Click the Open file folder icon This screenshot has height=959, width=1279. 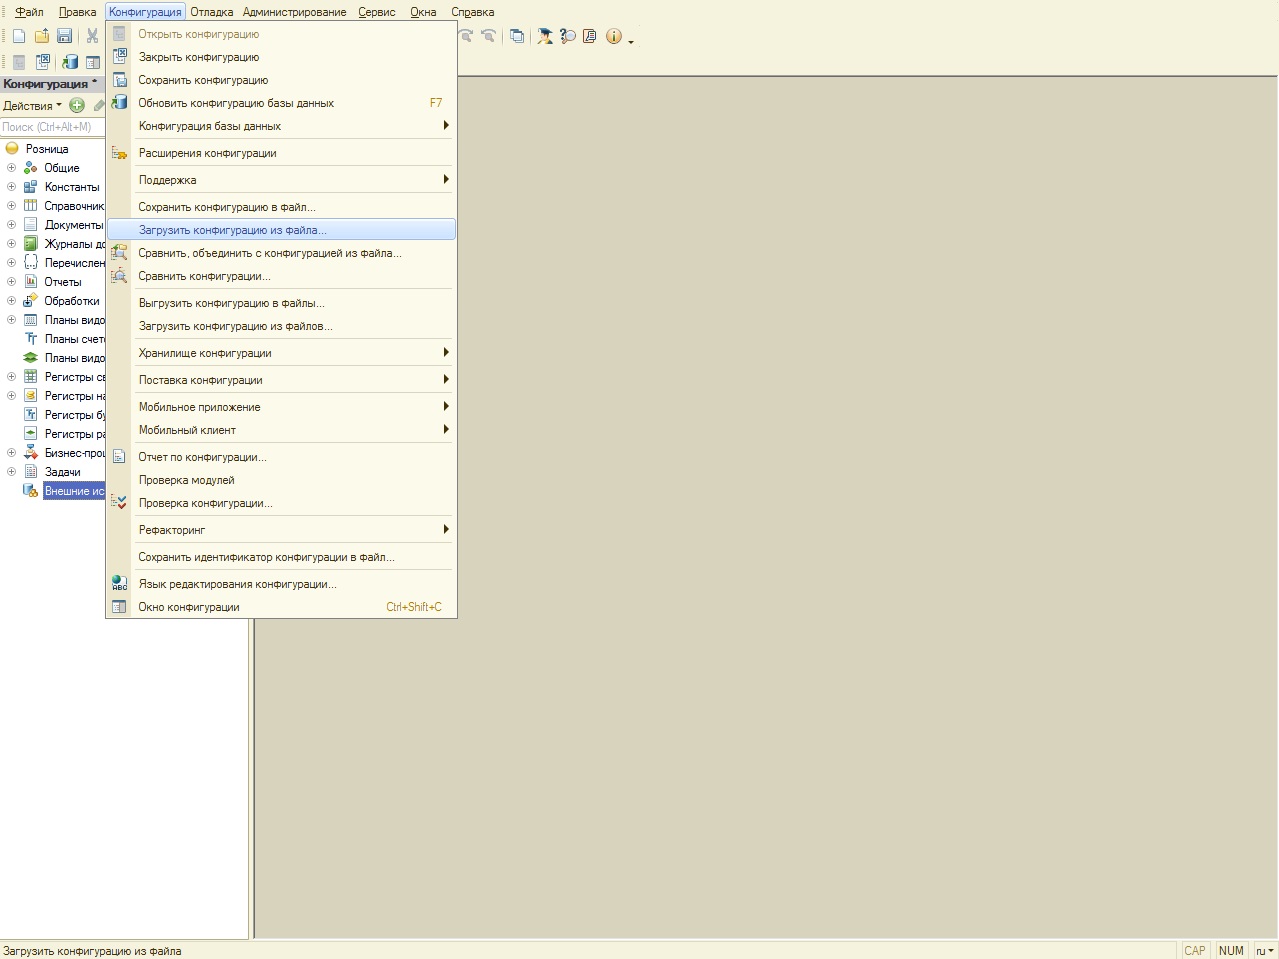pos(42,36)
